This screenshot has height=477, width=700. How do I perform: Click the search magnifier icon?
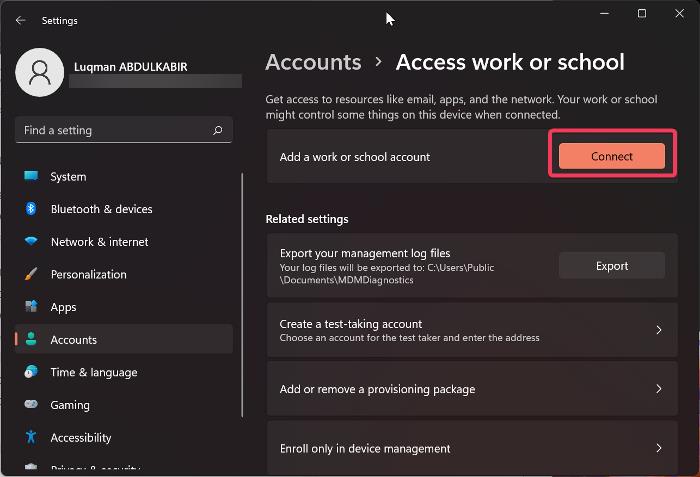coord(218,130)
